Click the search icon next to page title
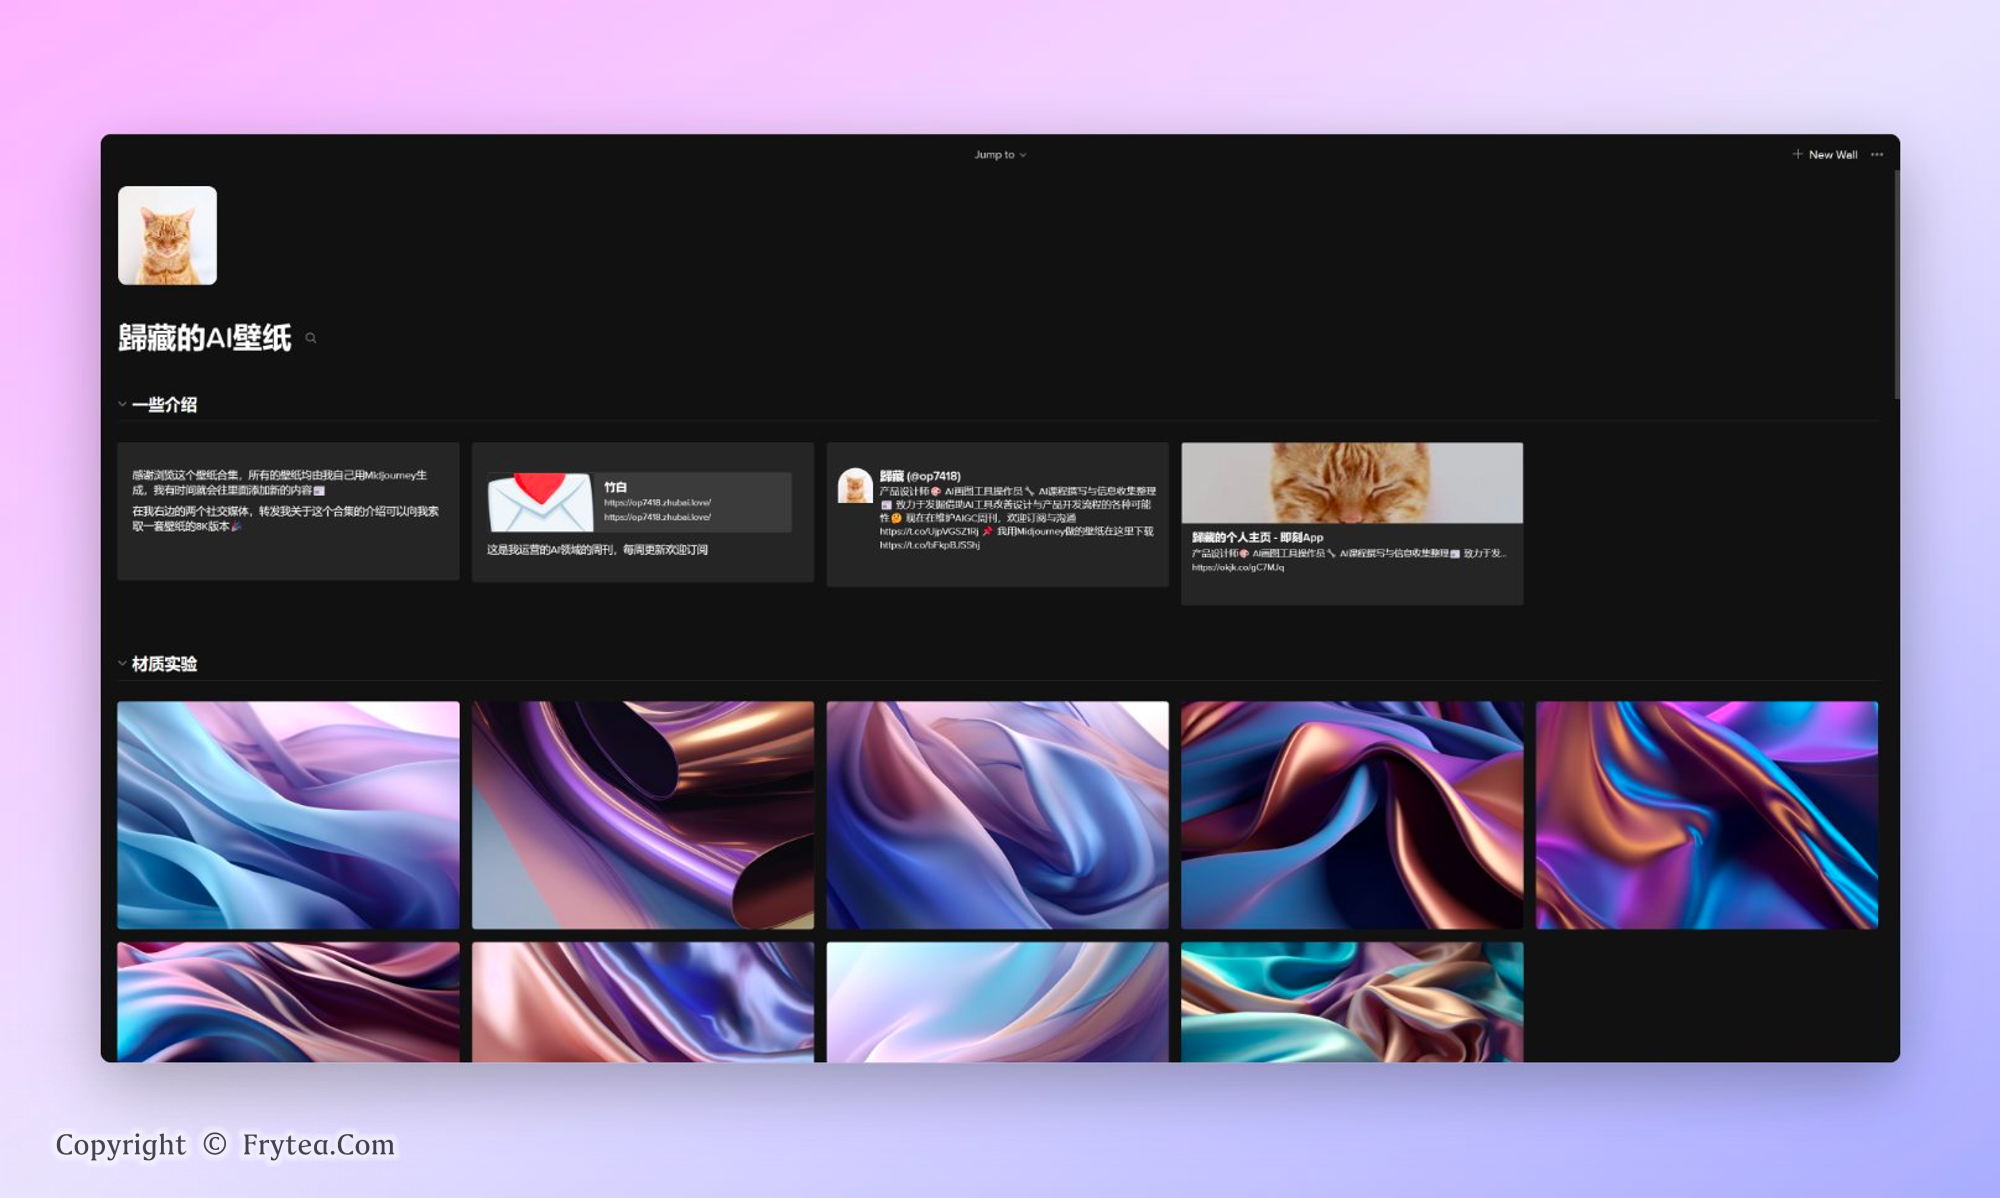This screenshot has height=1198, width=2000. click(x=311, y=339)
